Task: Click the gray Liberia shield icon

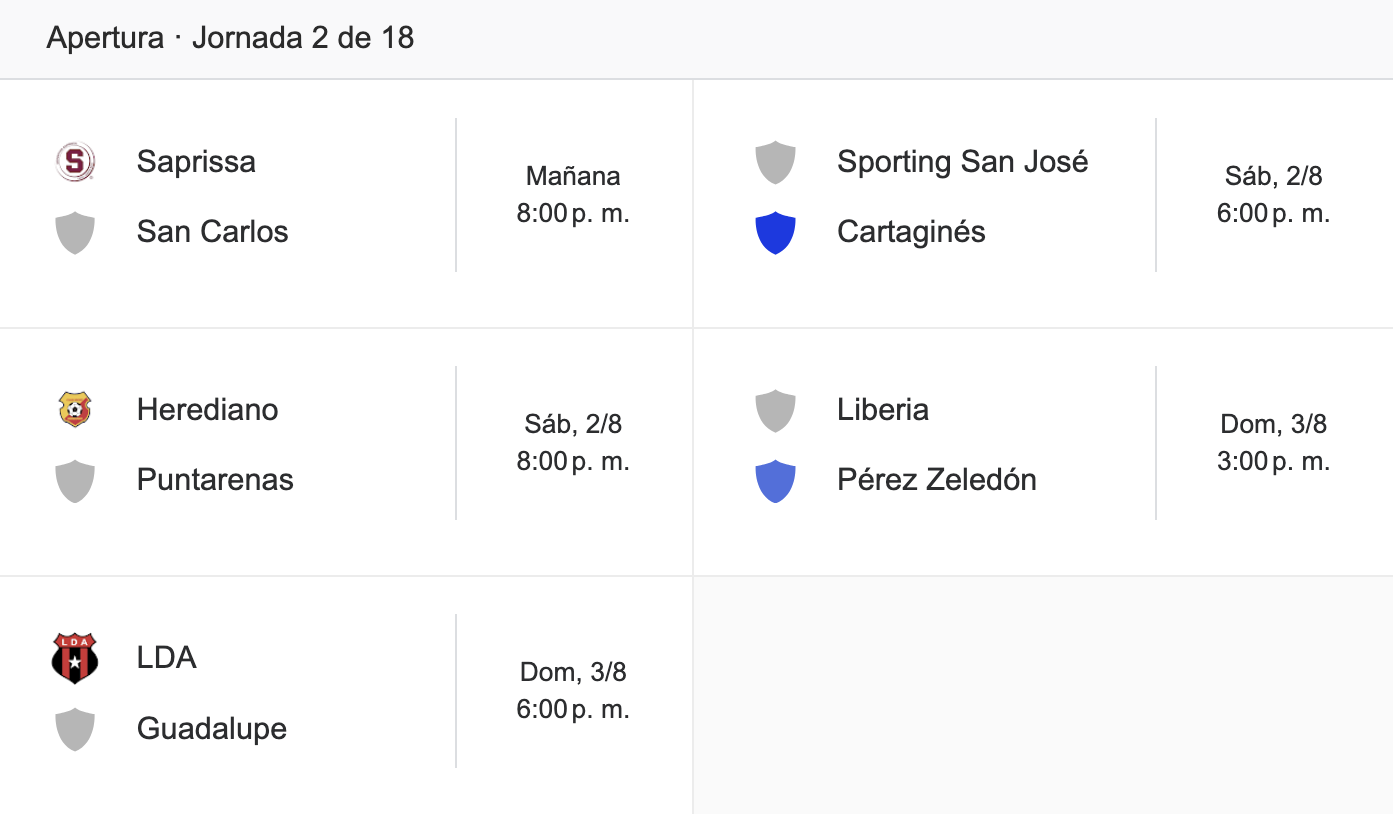Action: point(776,410)
